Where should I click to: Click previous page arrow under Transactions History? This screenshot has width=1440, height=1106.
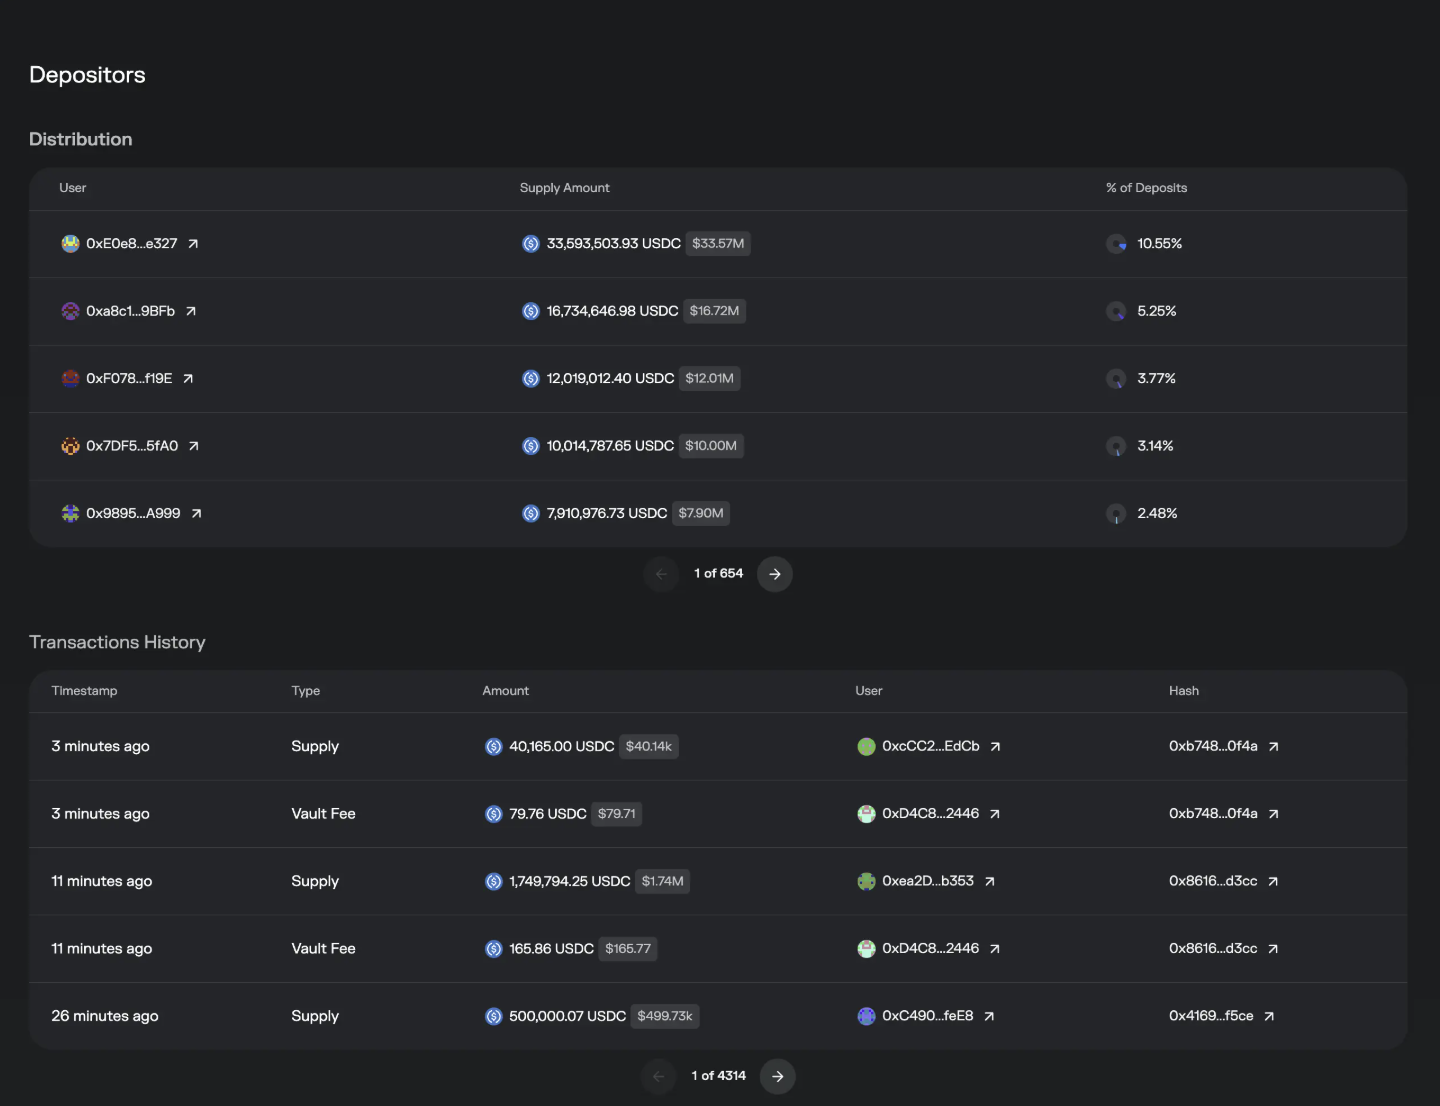658,1077
